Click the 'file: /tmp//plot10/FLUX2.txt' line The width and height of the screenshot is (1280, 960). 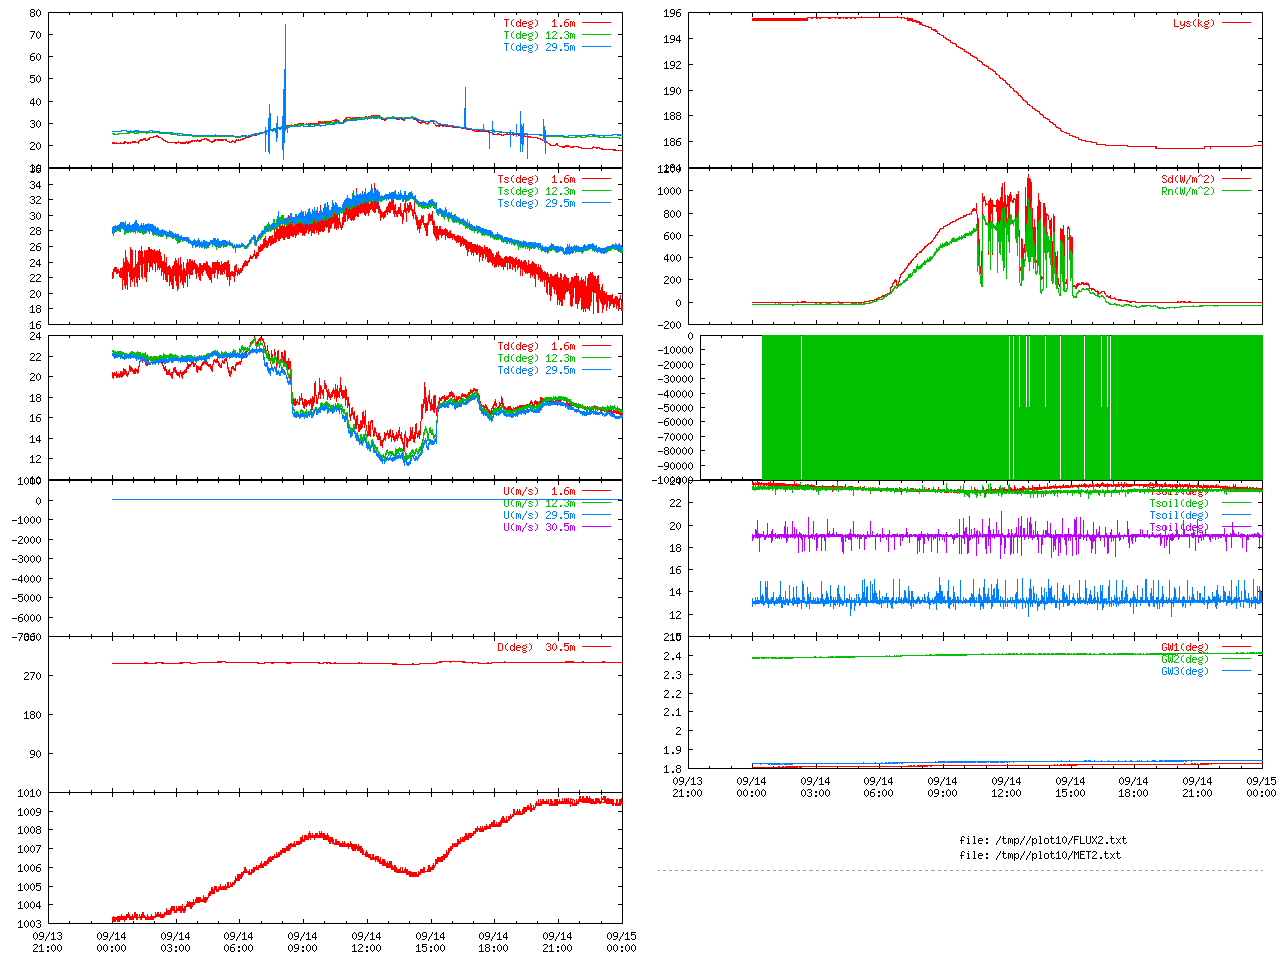1043,841
